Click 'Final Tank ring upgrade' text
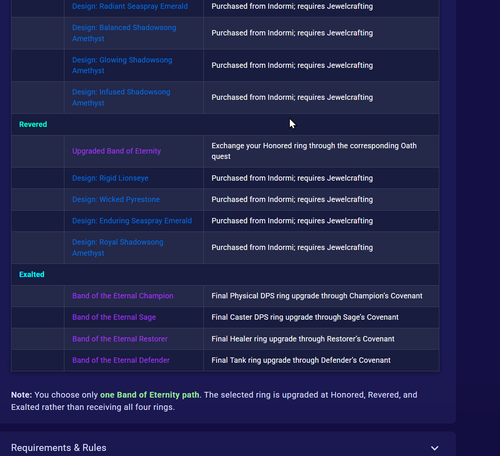This screenshot has height=456, width=500. 301,360
